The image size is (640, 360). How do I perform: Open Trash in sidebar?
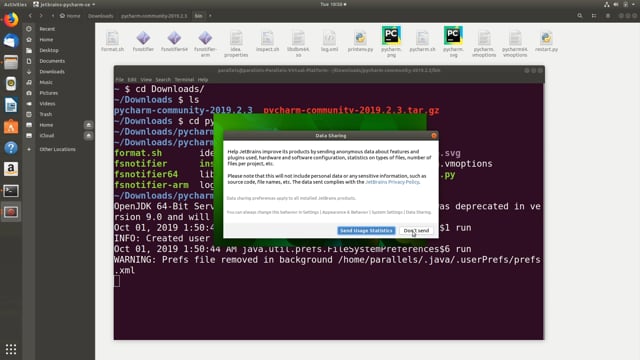coord(46,114)
